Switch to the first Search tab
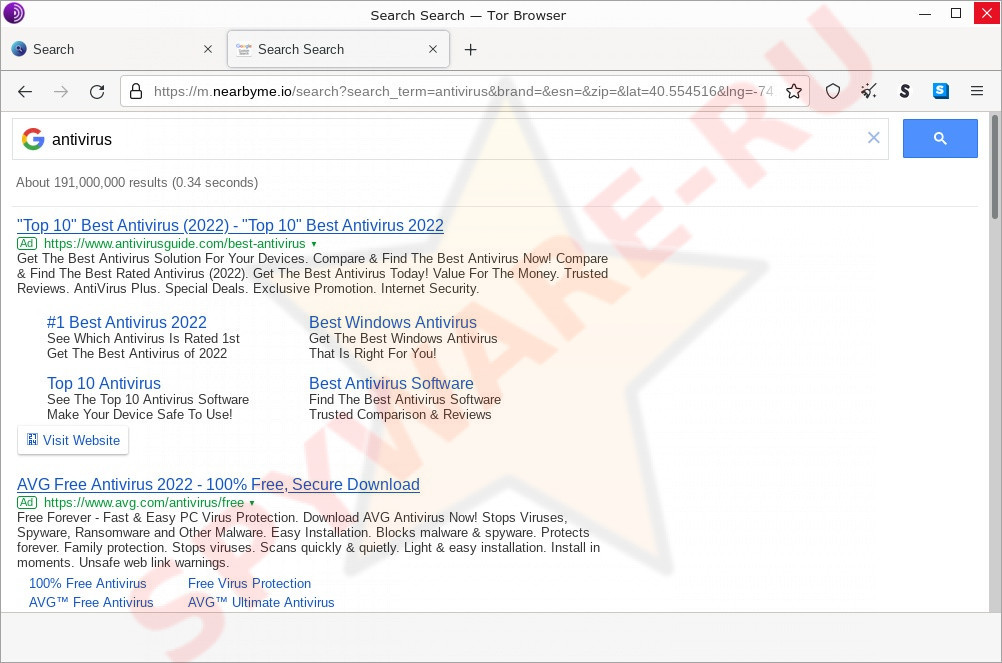 [x=112, y=49]
